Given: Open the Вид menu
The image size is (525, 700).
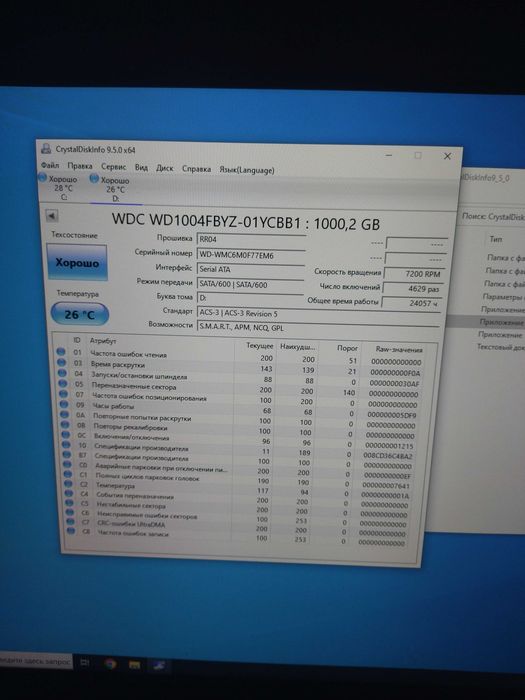Looking at the screenshot, I should 141,167.
